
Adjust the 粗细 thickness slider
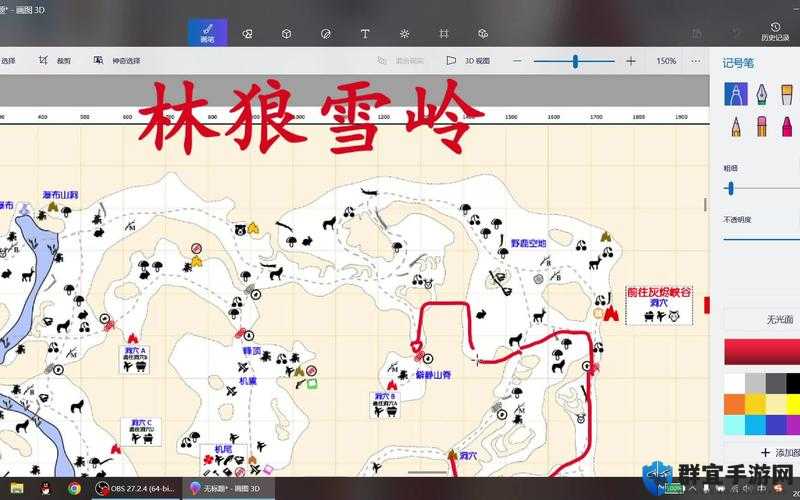click(x=731, y=189)
